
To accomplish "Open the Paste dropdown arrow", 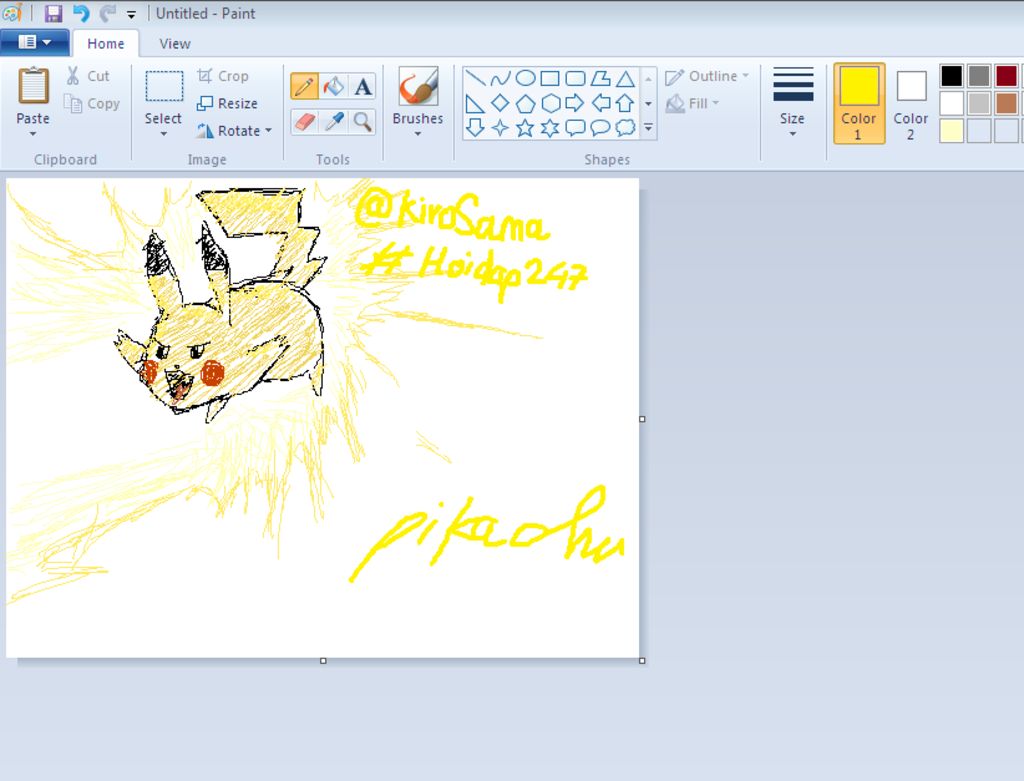I will pyautogui.click(x=33, y=134).
